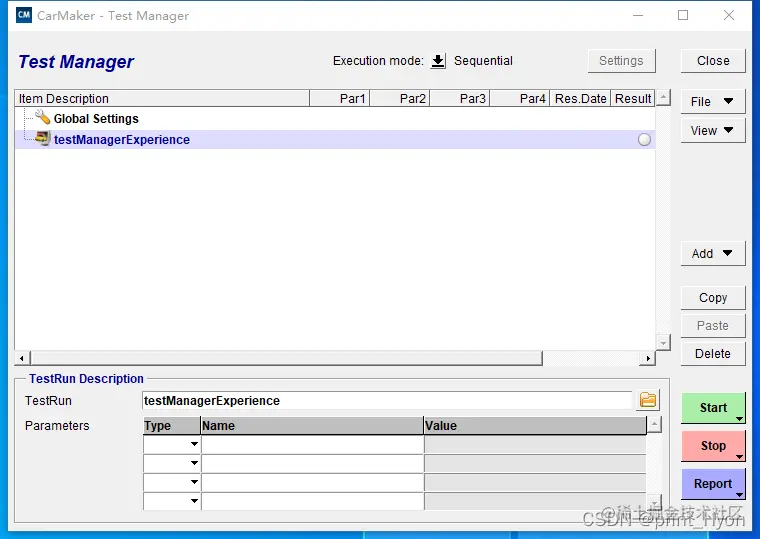Open the Report button's corner dropdown arrow
760x539 pixels.
pyautogui.click(x=739, y=494)
